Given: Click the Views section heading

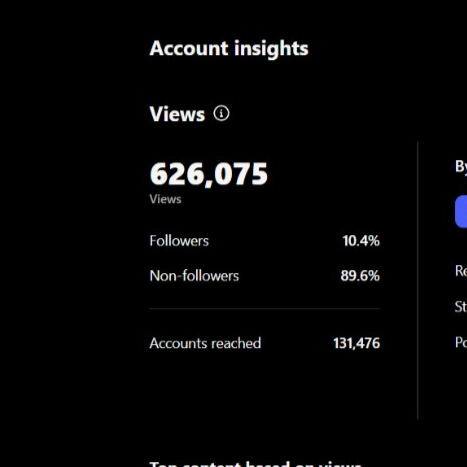Looking at the screenshot, I should point(177,114).
